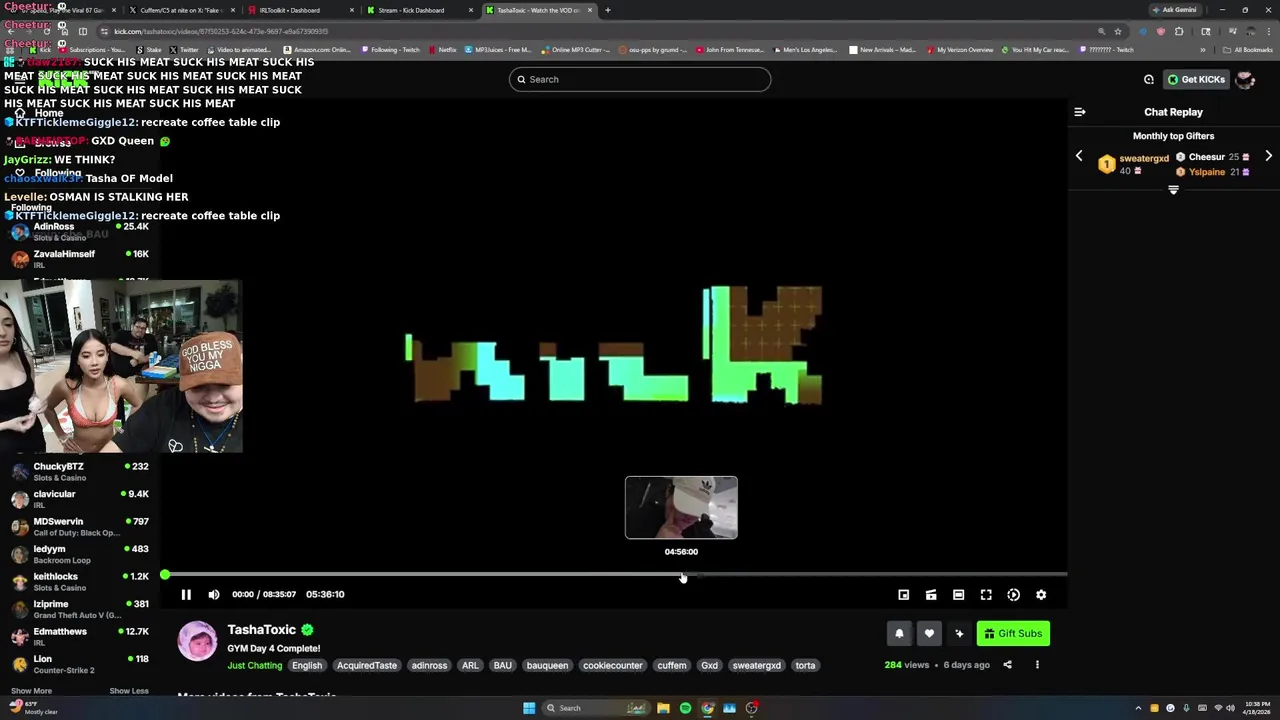Open TashaToxic channel avatar
Screen dimensions: 1280x720
point(197,641)
